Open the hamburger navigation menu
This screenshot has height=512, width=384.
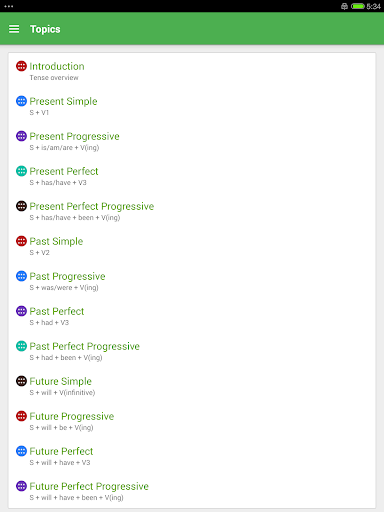click(x=14, y=29)
